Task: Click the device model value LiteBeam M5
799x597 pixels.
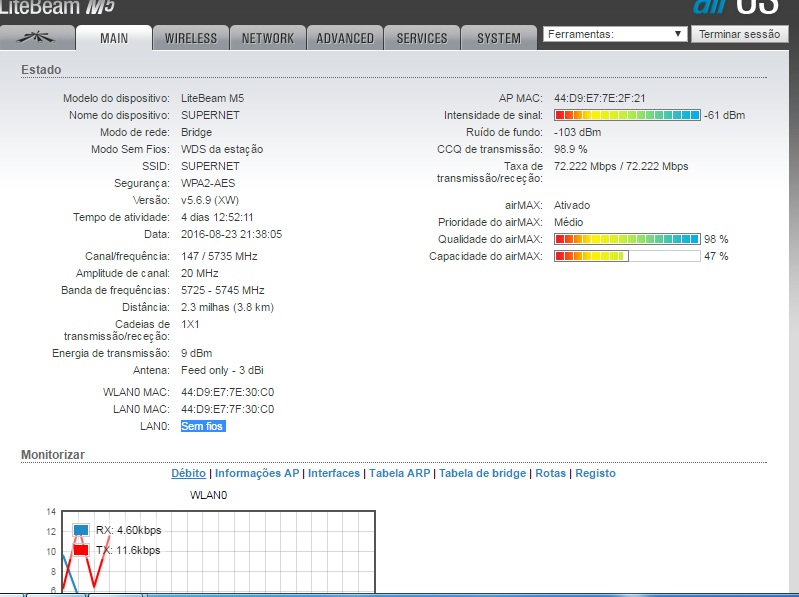Action: click(212, 98)
